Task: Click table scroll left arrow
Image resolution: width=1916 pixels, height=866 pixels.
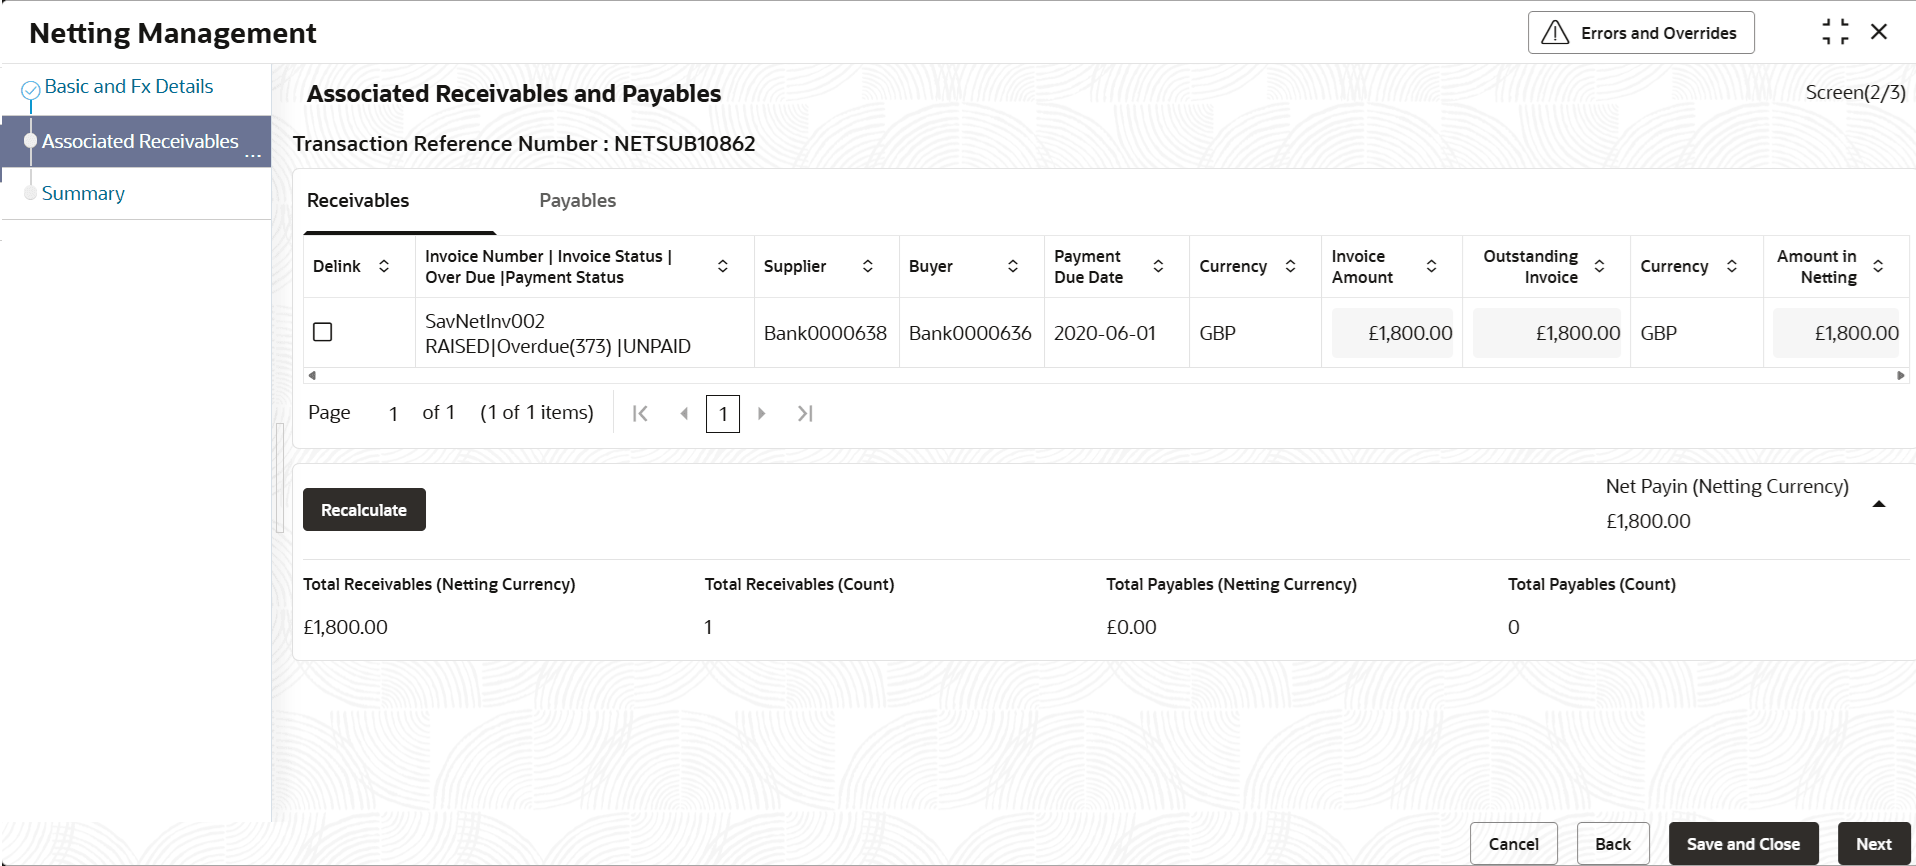Action: point(312,376)
